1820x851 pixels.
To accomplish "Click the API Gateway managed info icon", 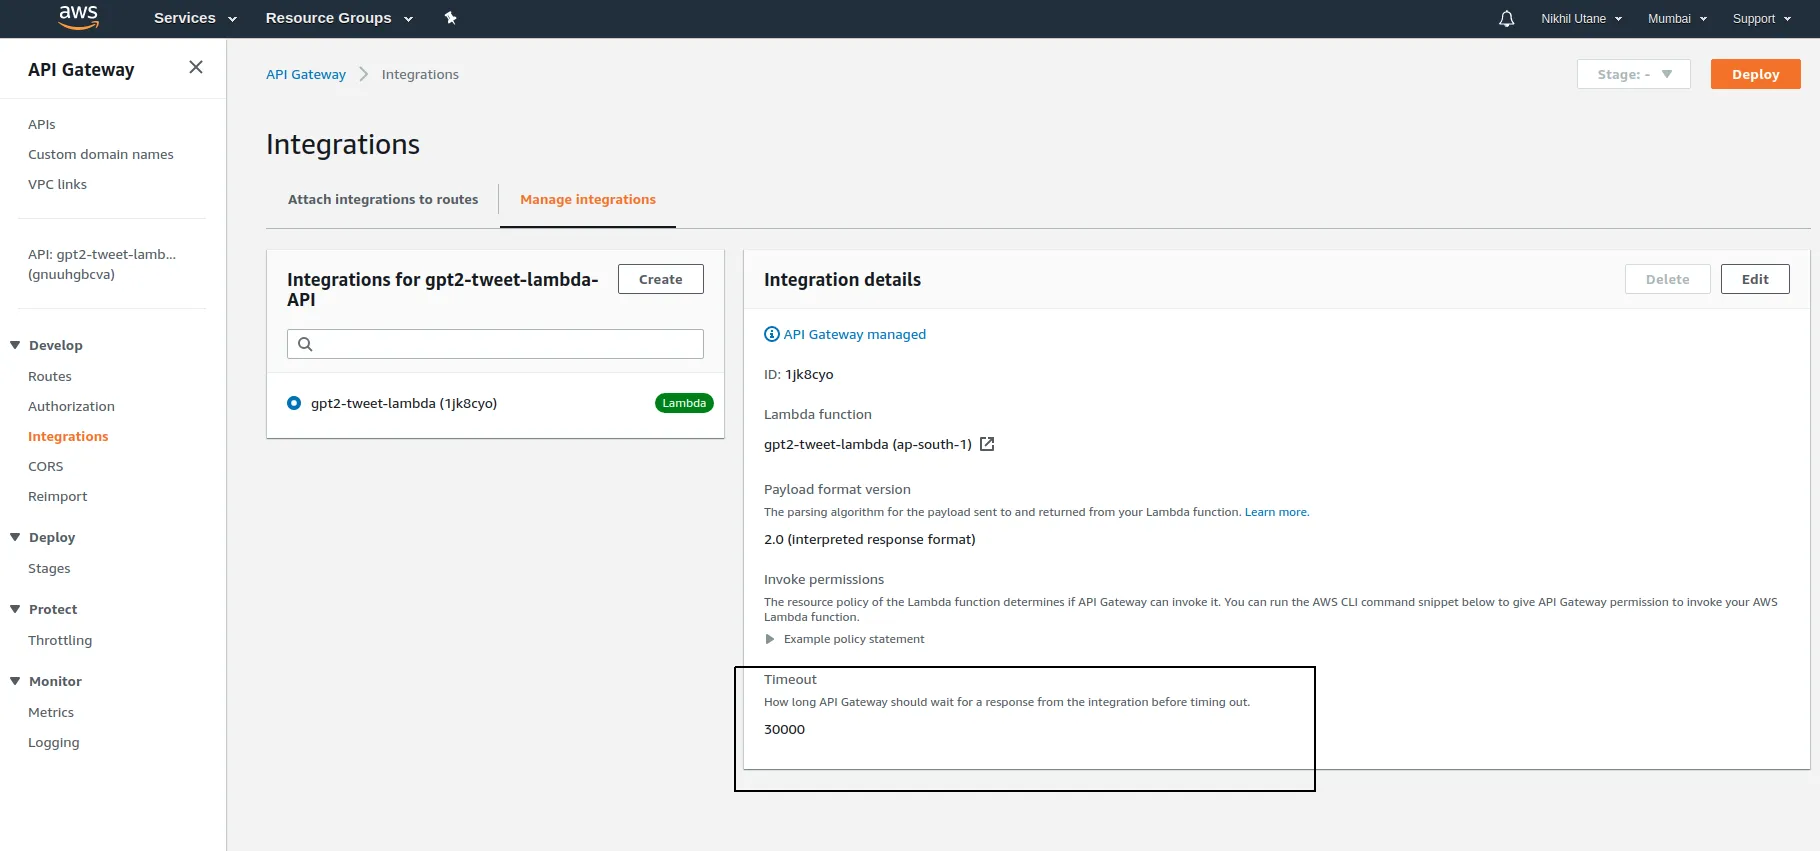I will (x=771, y=334).
